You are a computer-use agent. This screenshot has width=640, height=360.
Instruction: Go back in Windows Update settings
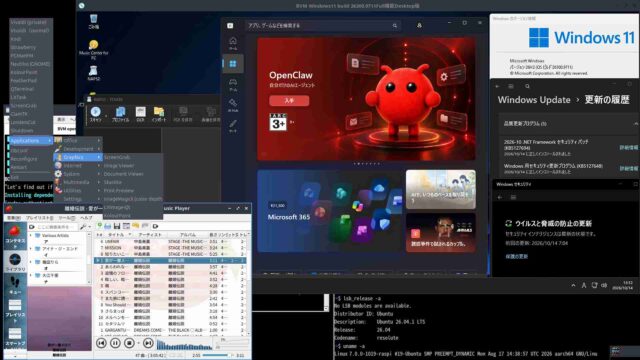(x=498, y=86)
